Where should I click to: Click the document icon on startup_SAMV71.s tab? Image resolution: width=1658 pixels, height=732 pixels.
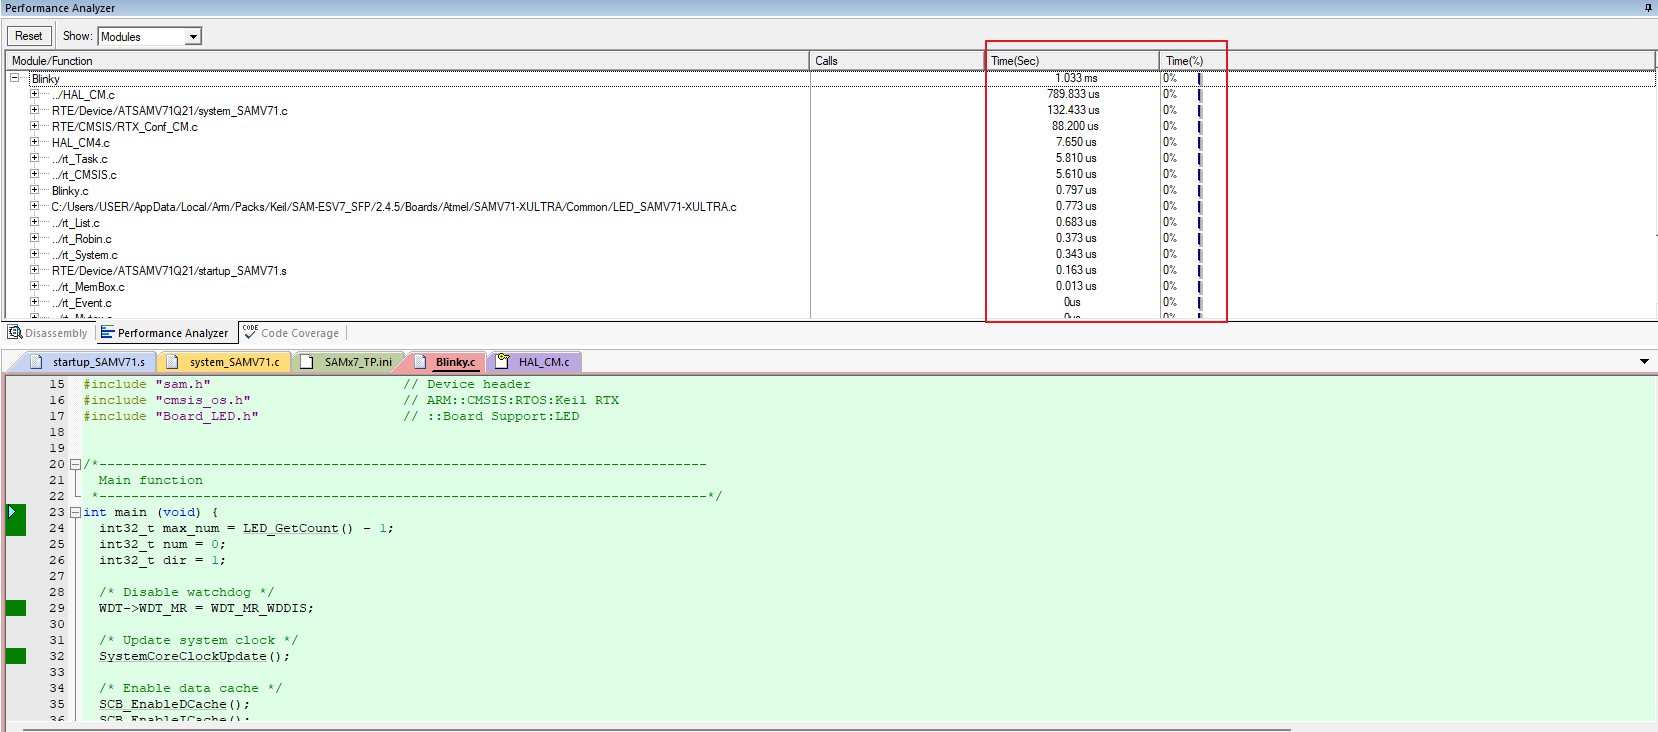point(37,362)
